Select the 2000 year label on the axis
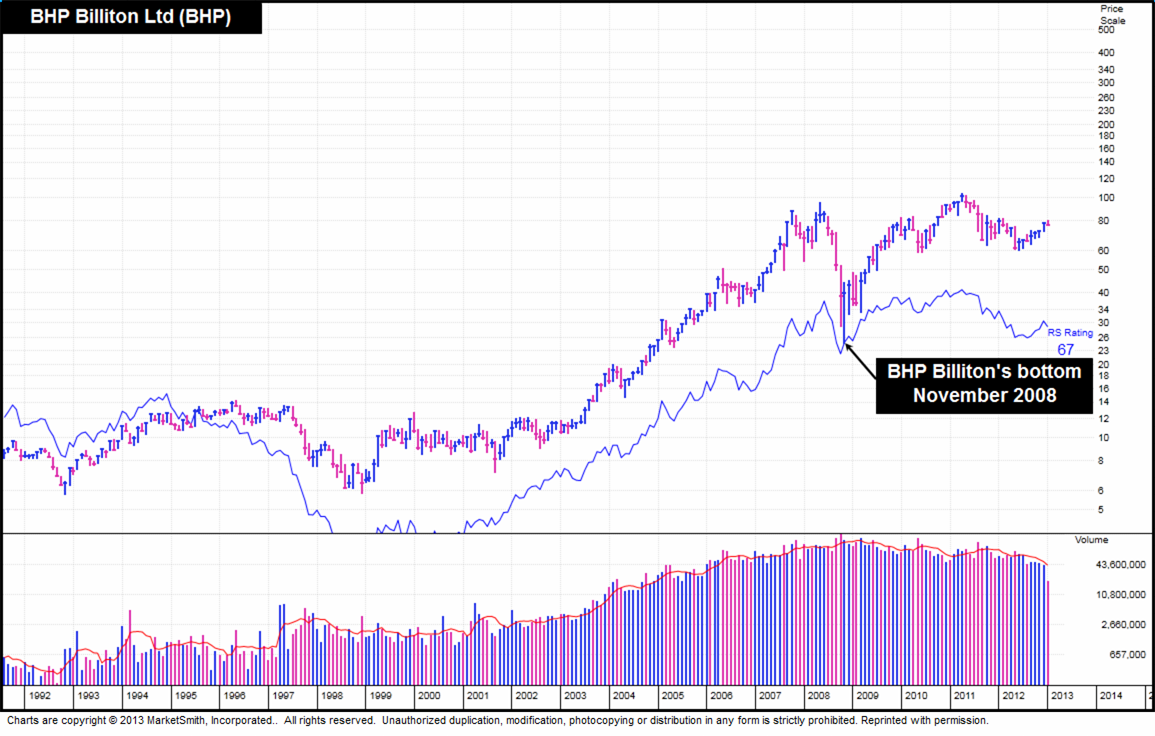Screen dimensions: 1155x736 429,695
